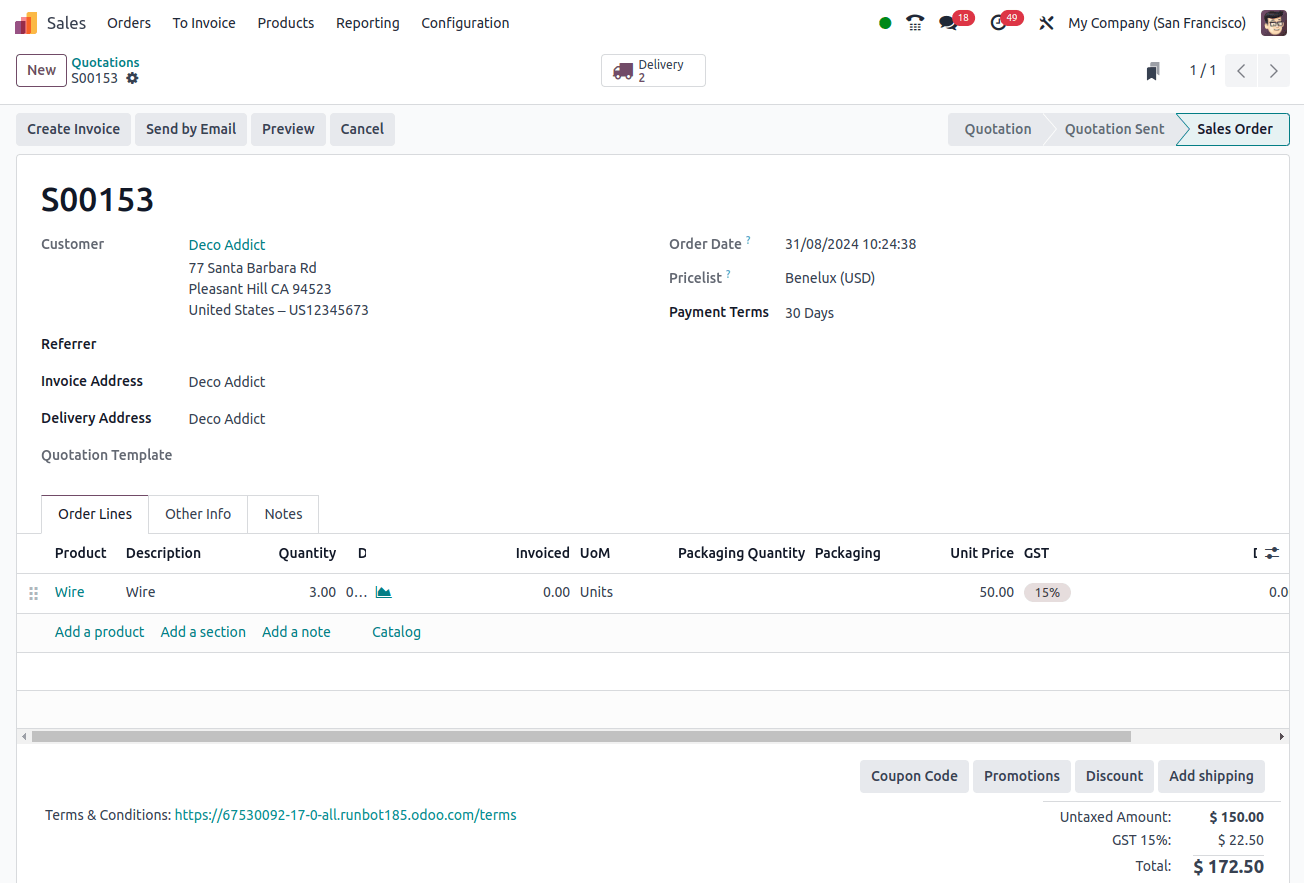Open the Deco Addict customer link
1304x883 pixels.
[x=227, y=245]
